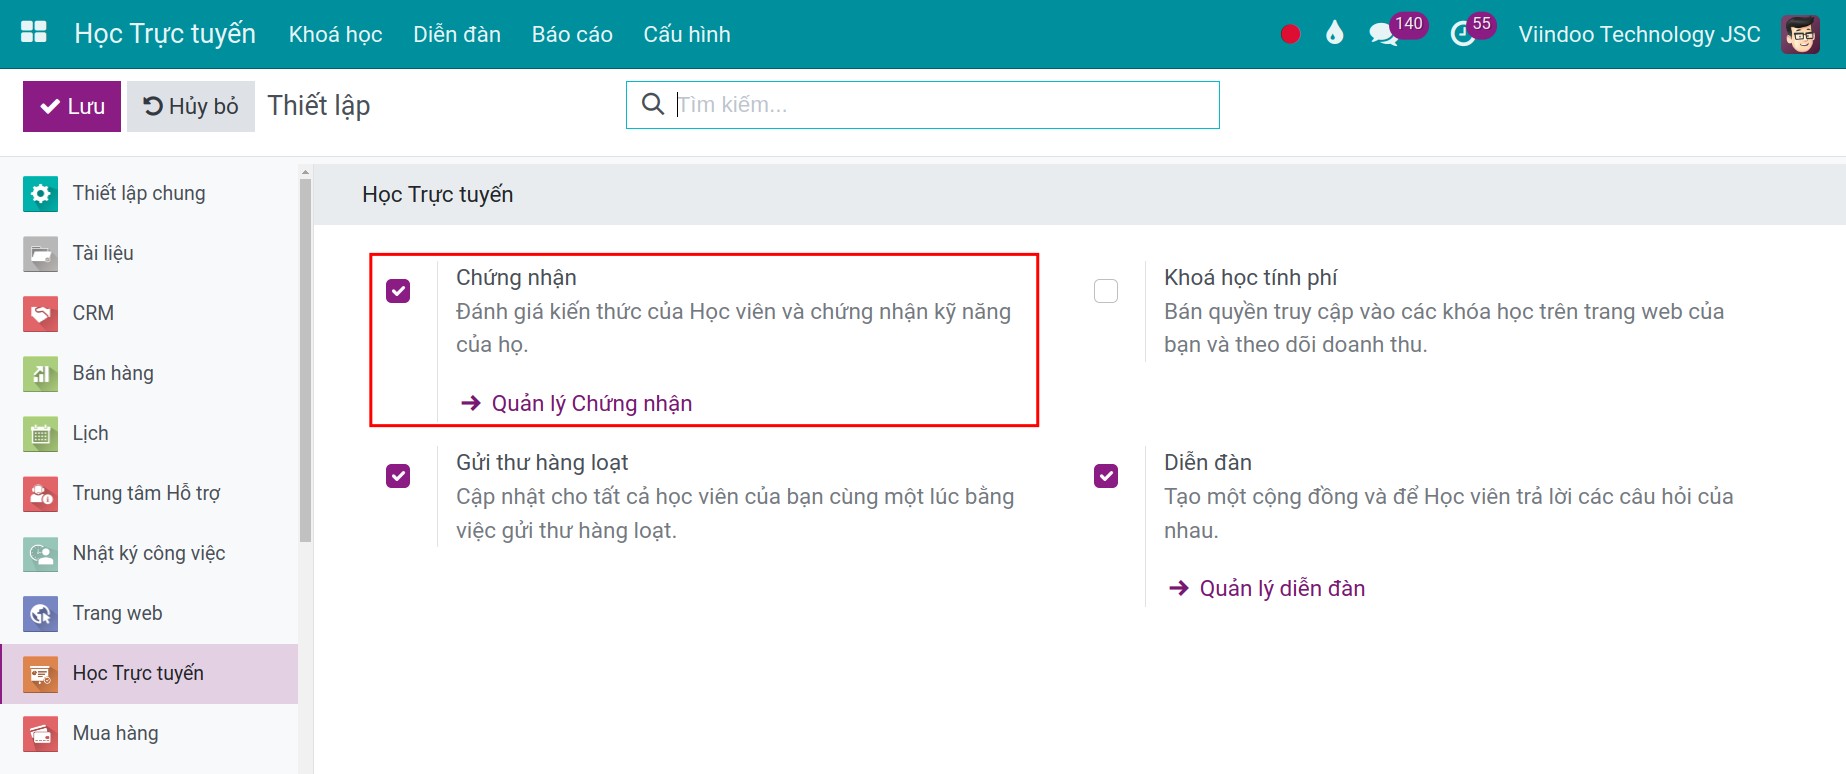1846x774 pixels.
Task: Click the water drop icon in navbar
Action: coord(1334,34)
